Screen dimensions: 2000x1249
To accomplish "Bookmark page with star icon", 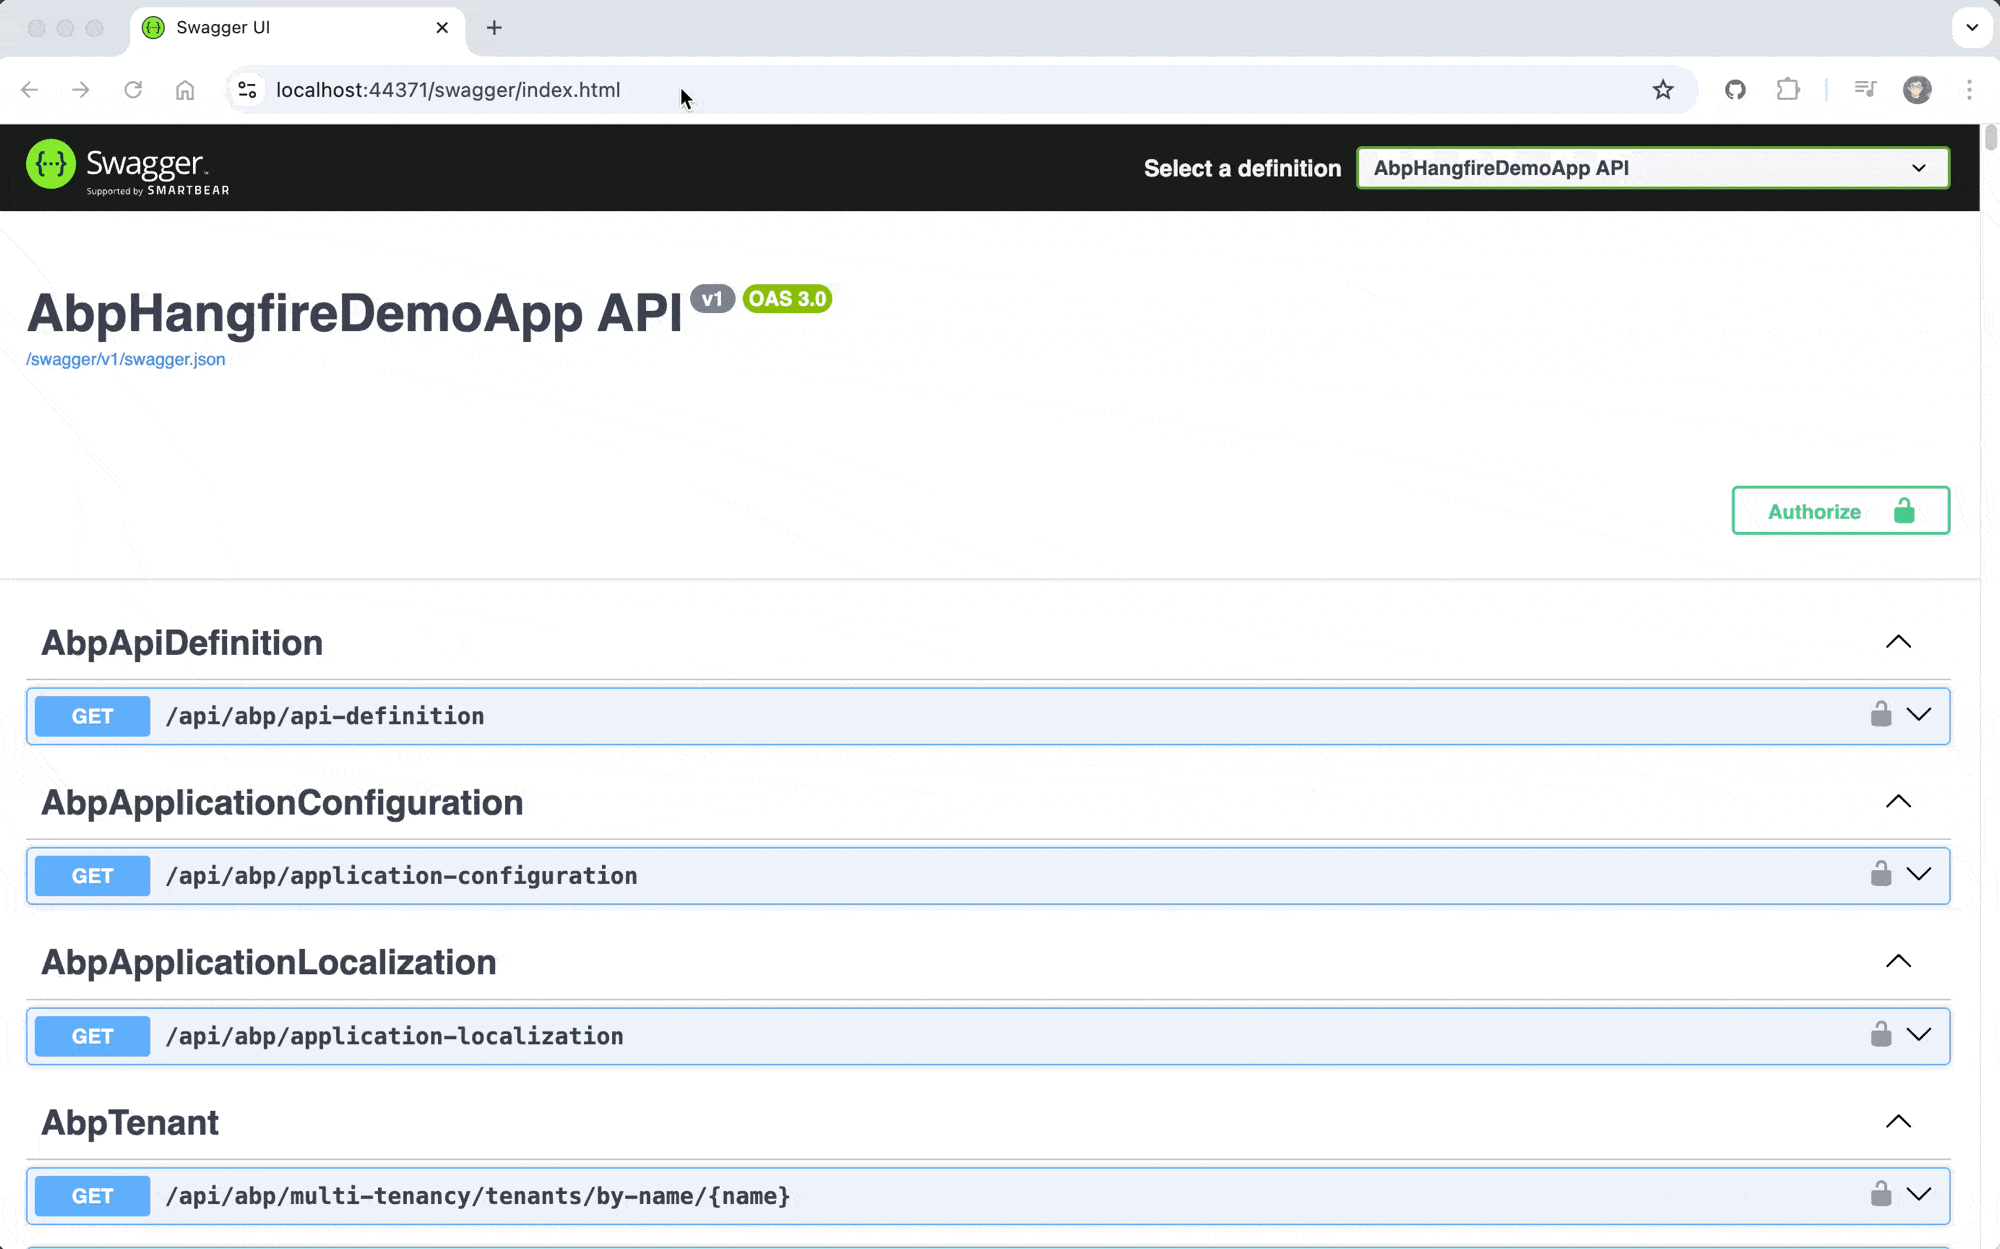I will click(1662, 90).
